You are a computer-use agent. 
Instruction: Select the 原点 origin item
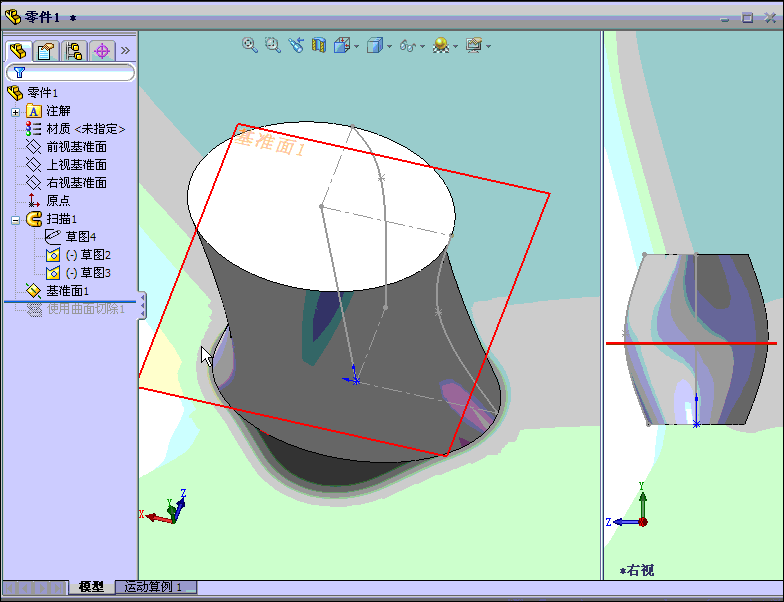coord(58,201)
